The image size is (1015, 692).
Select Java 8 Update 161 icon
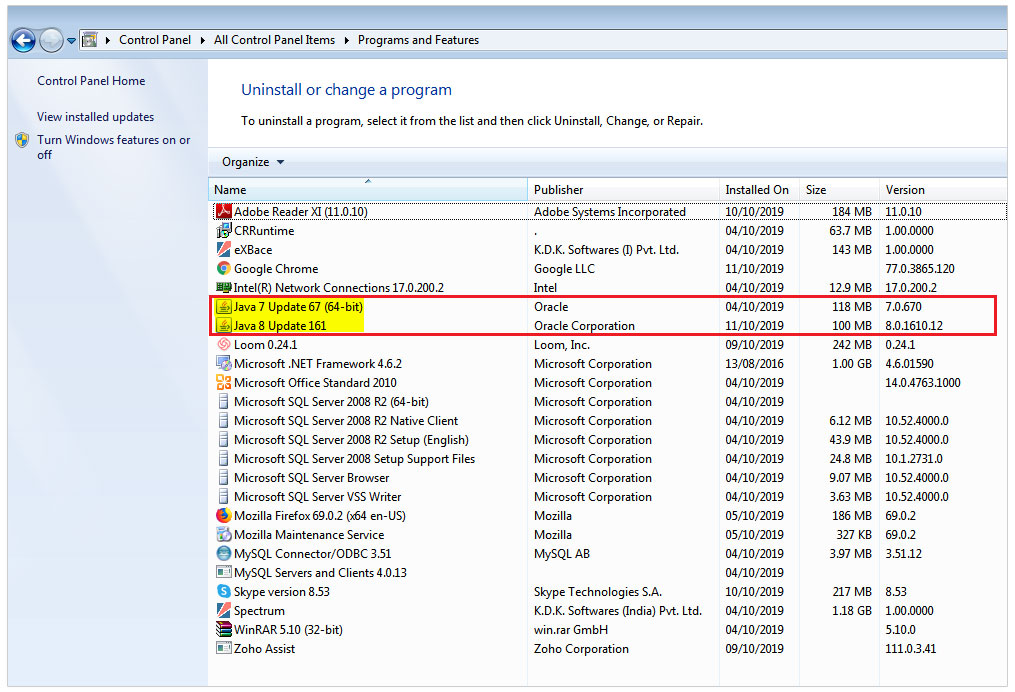tap(223, 326)
